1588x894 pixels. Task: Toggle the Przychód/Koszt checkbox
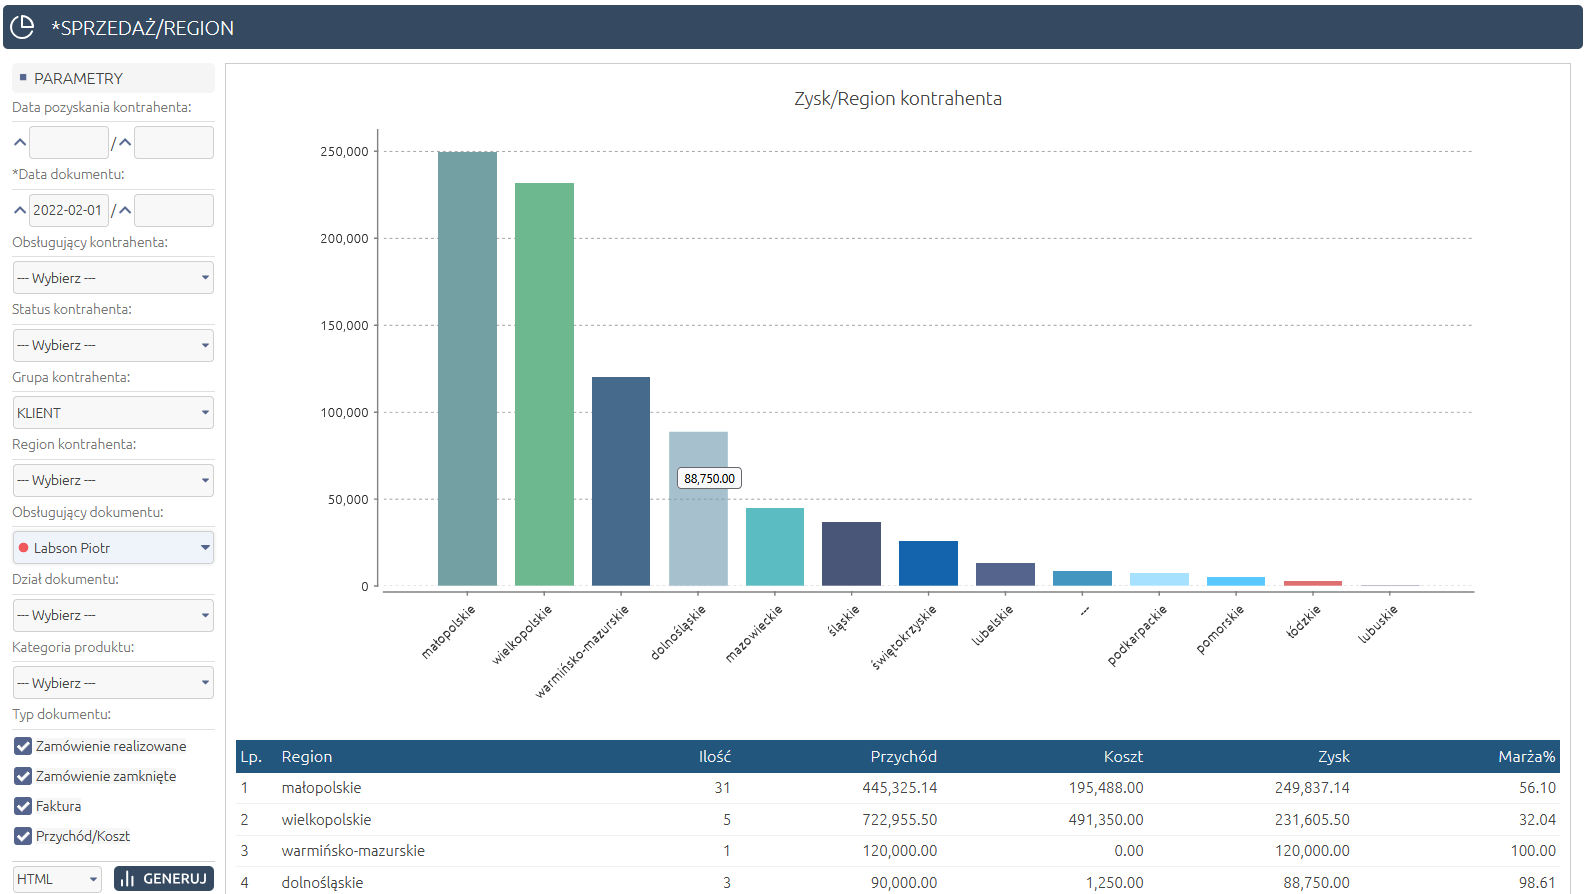[x=23, y=836]
